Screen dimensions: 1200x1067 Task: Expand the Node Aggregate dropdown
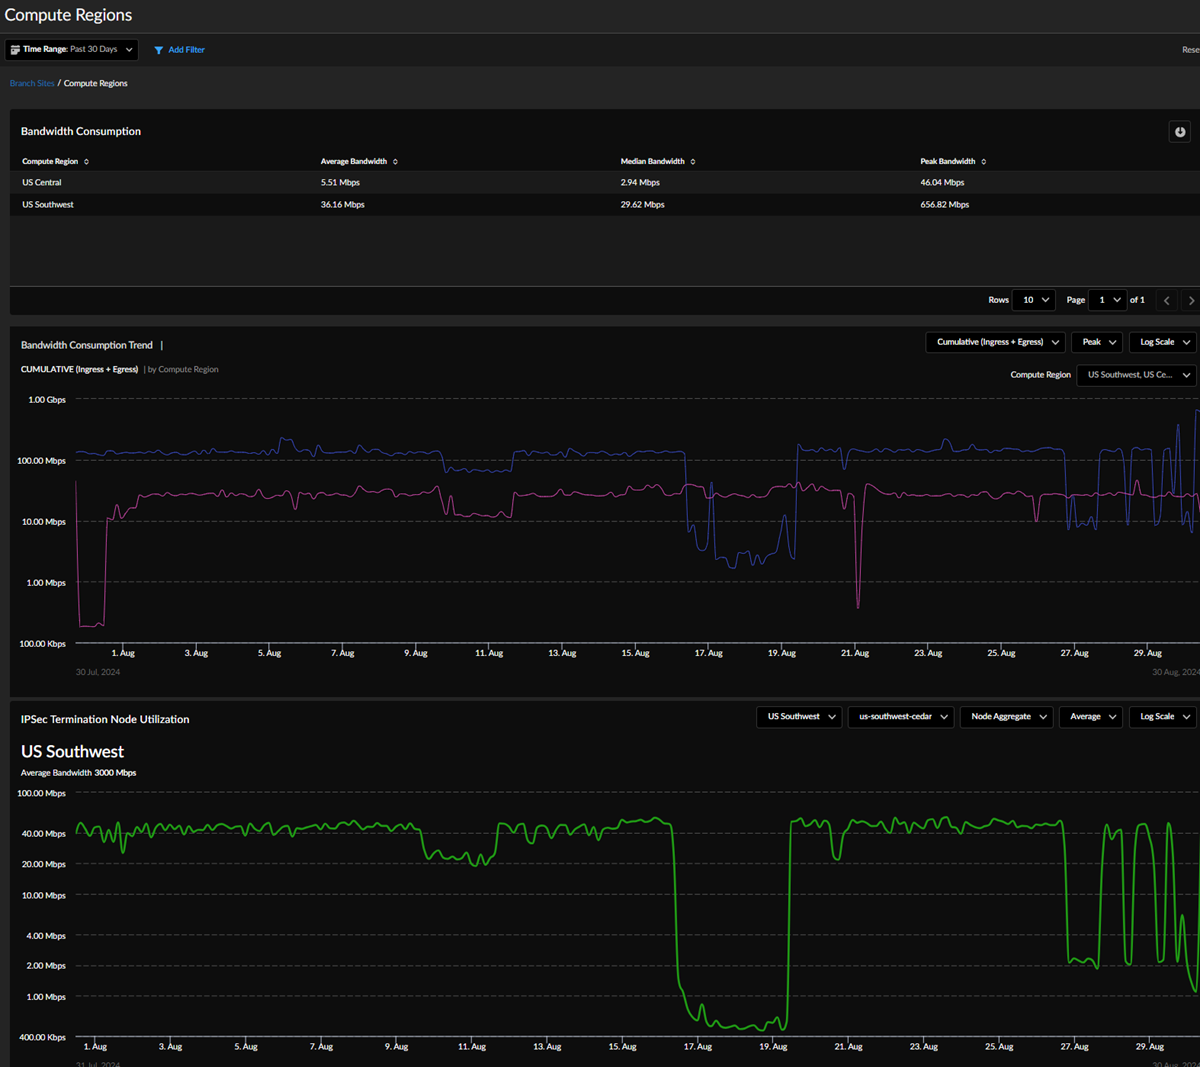coord(1008,717)
